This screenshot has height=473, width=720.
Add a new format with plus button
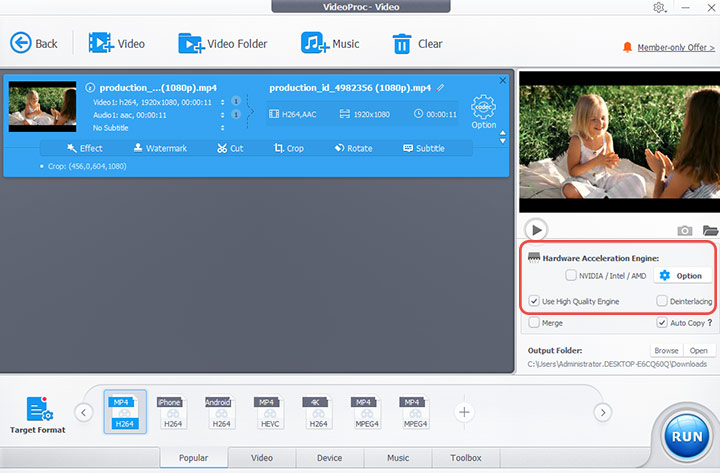(464, 412)
